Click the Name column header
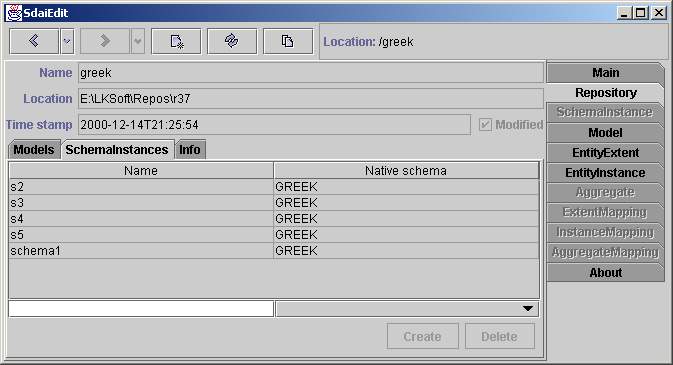Image resolution: width=673 pixels, height=365 pixels. pyautogui.click(x=141, y=170)
